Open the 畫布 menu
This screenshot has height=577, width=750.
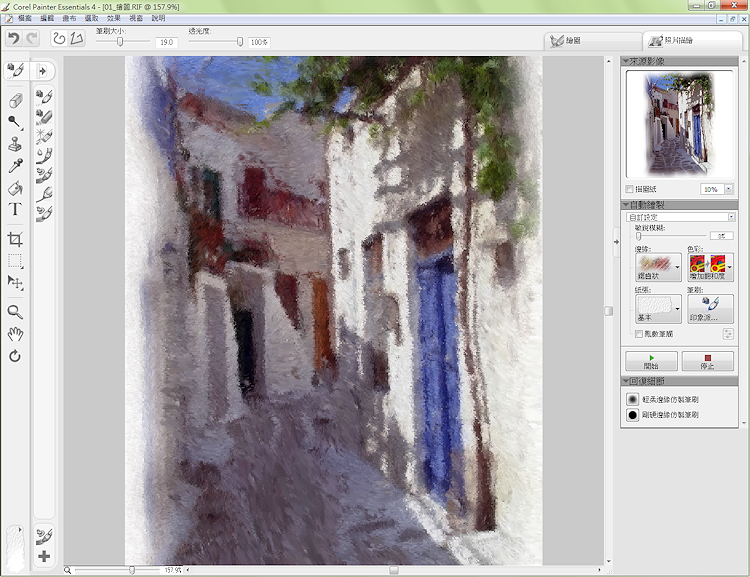(69, 18)
